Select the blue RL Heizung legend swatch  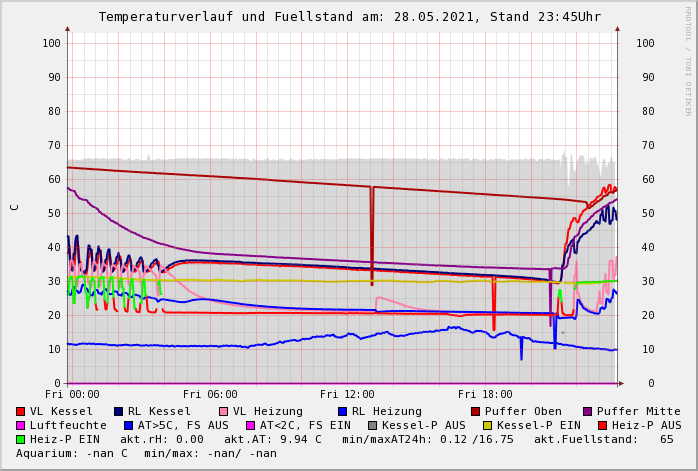click(x=342, y=411)
